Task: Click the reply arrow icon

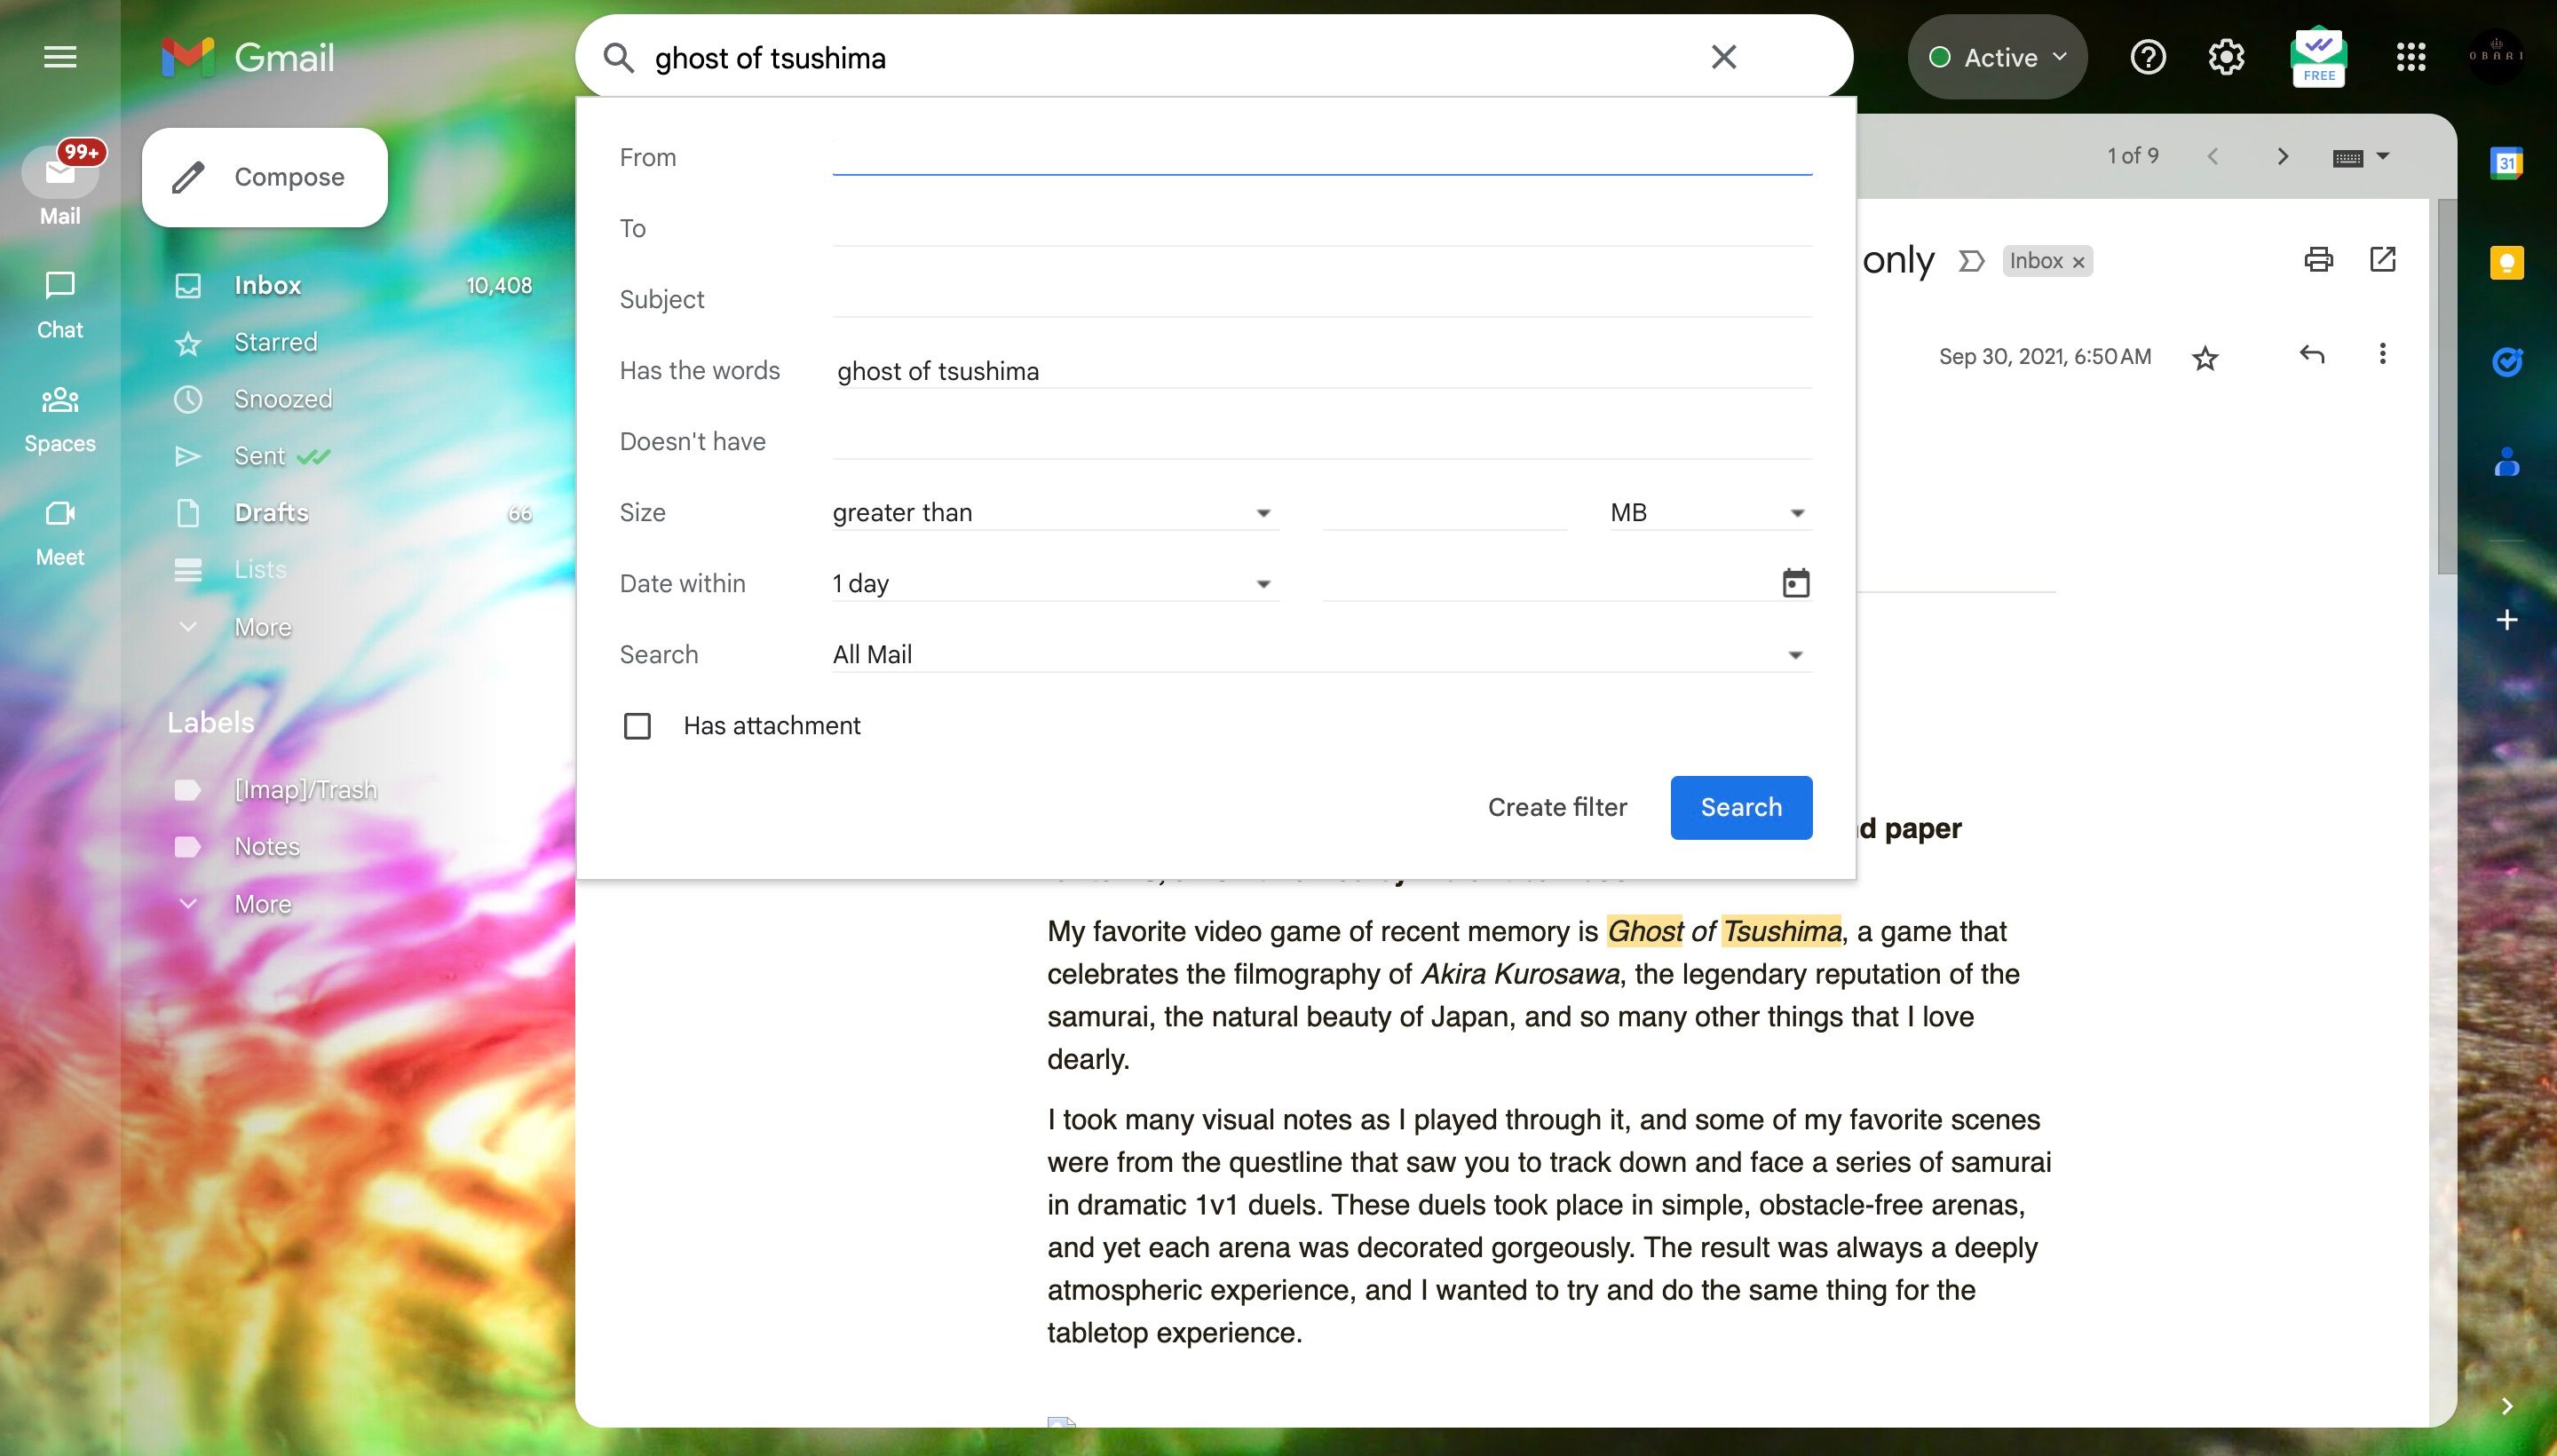Action: click(2311, 354)
